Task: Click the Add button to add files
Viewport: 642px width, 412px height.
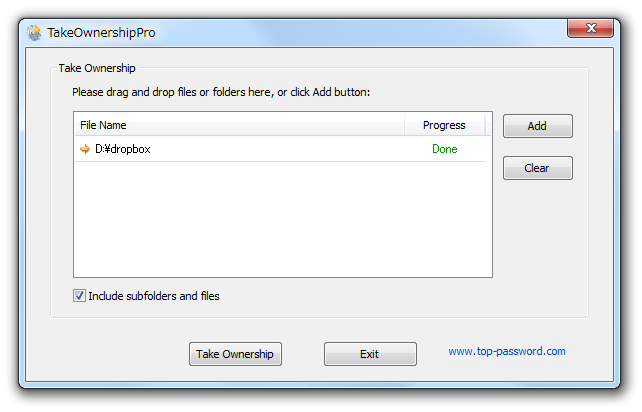Action: [x=538, y=126]
